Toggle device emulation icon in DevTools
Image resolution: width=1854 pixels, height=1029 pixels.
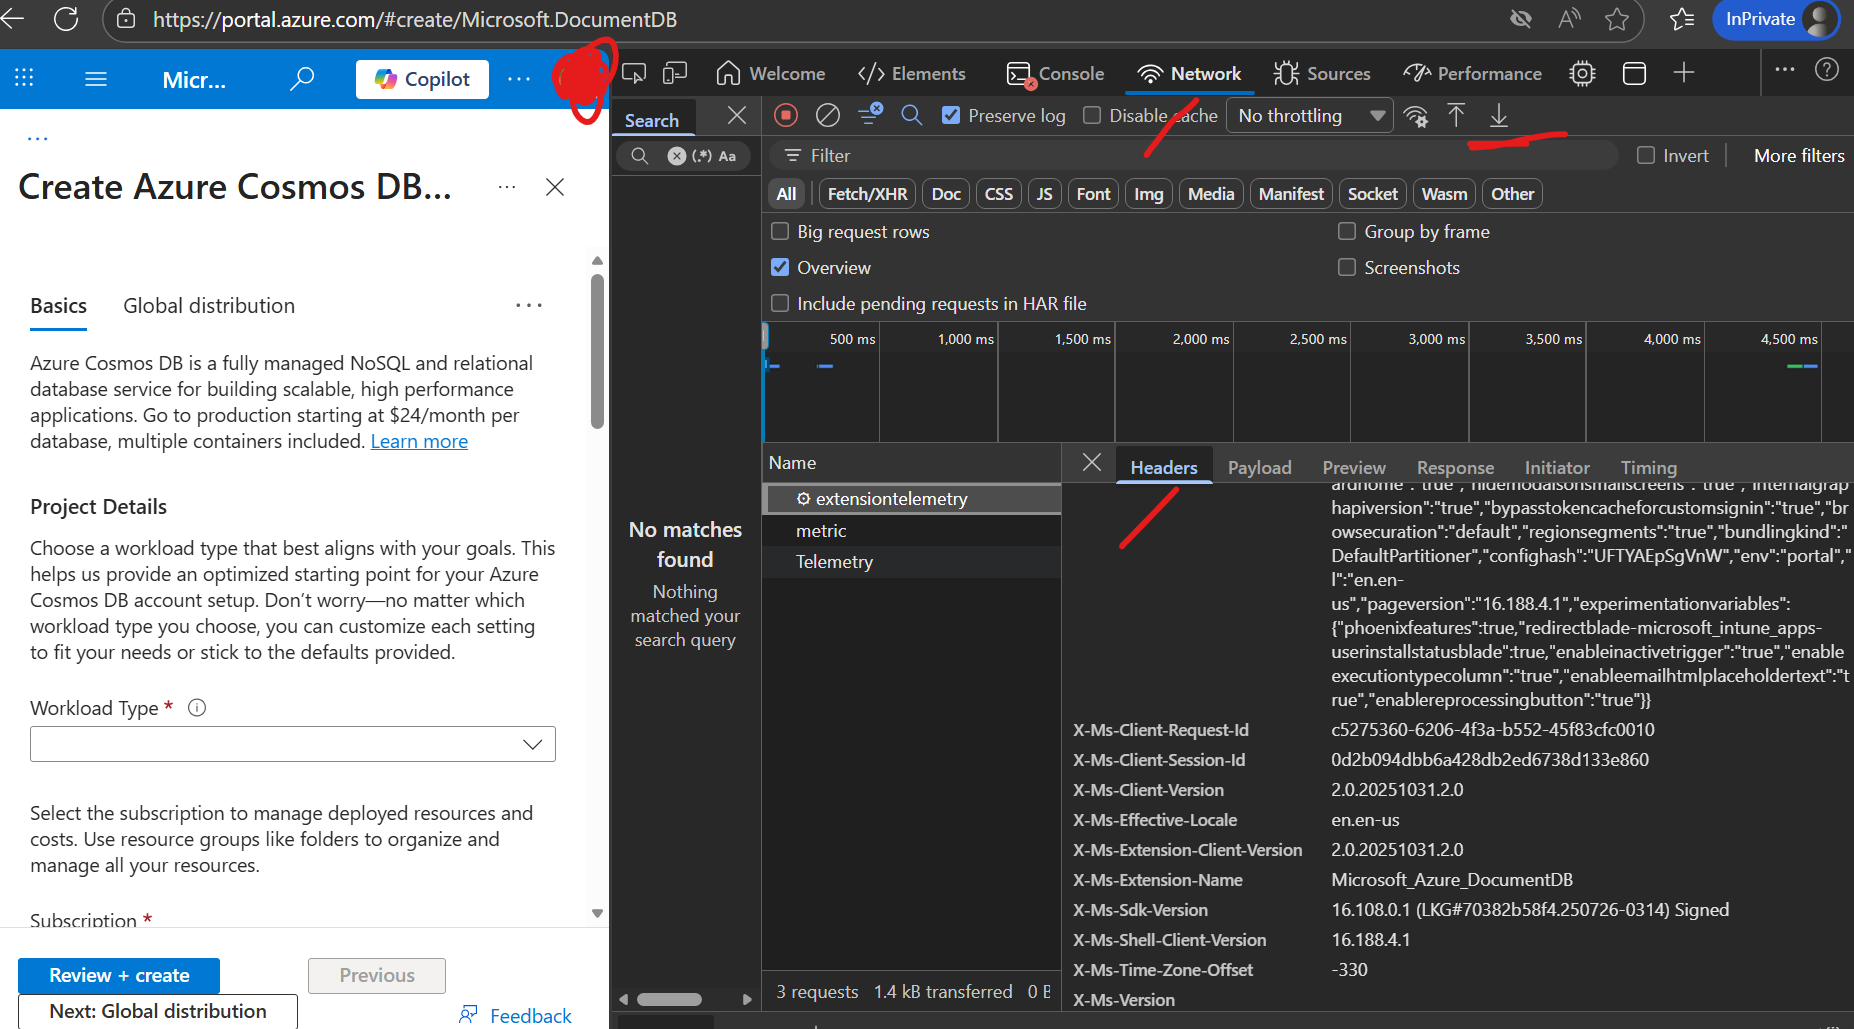[676, 73]
